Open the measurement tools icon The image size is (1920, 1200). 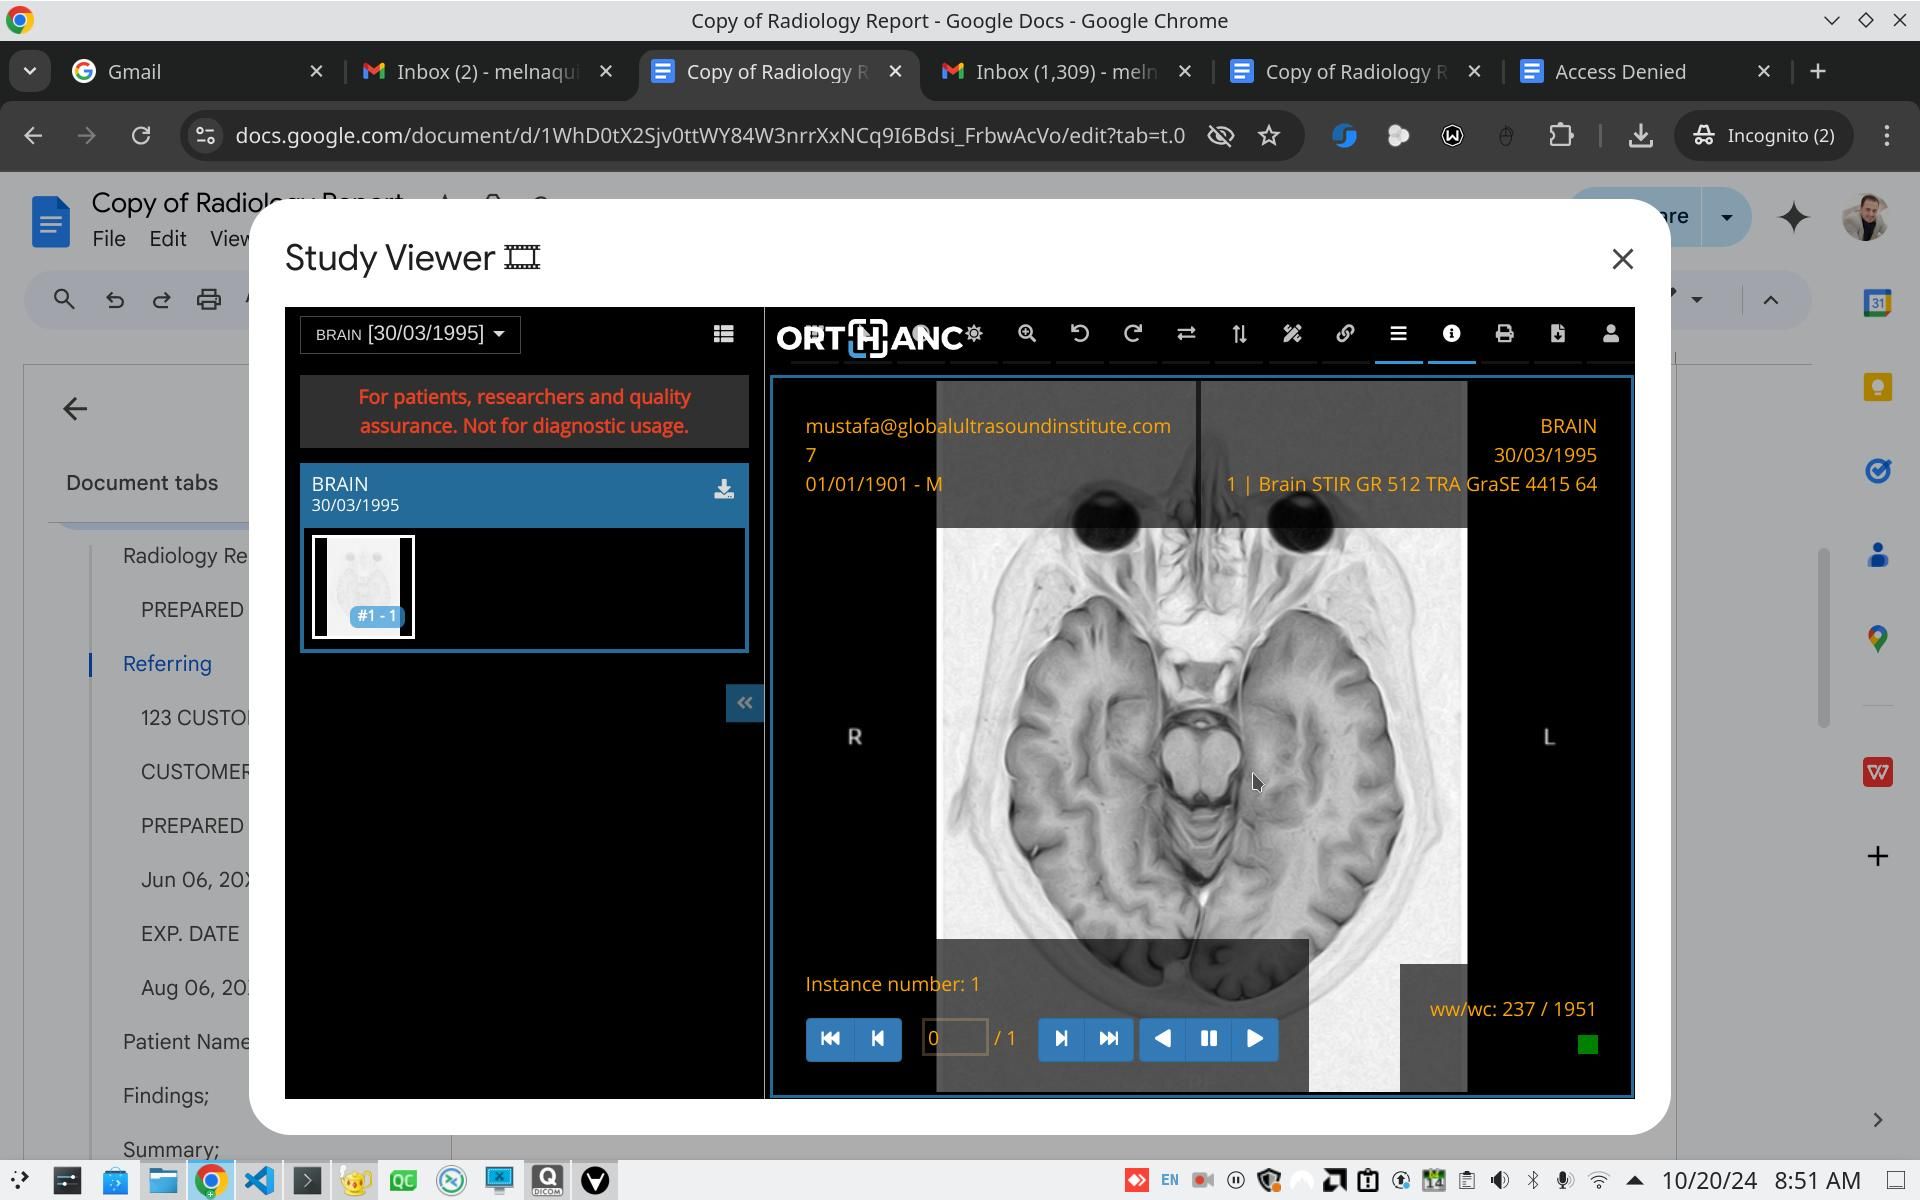[x=1291, y=334]
